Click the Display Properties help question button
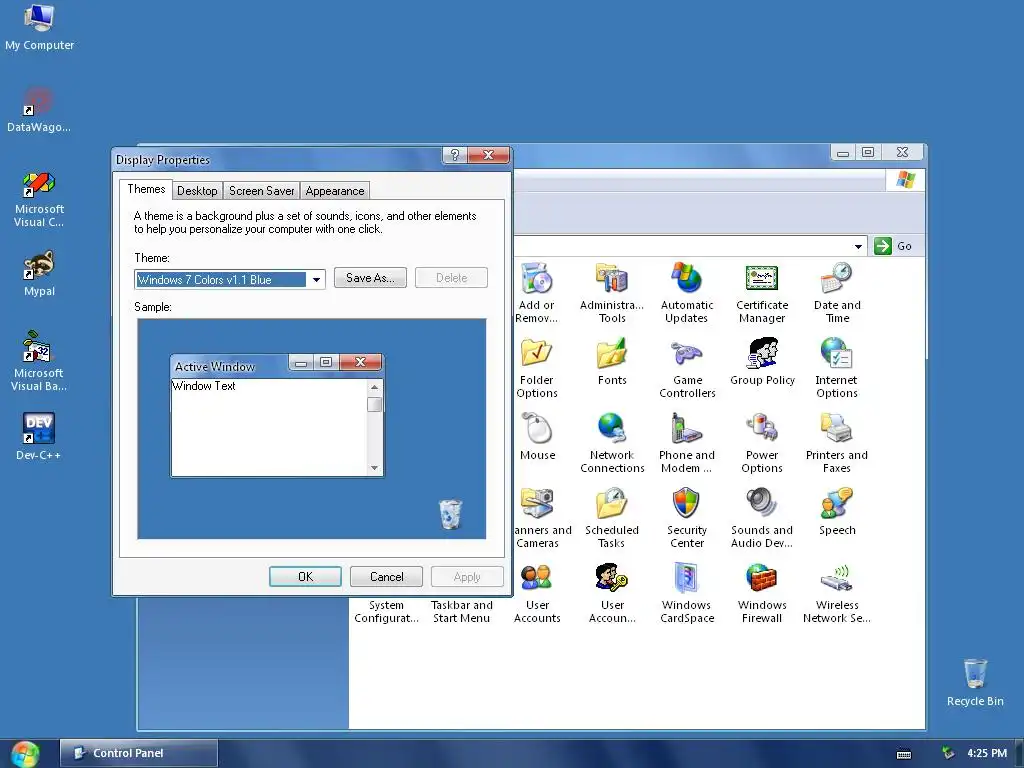This screenshot has height=768, width=1024. coord(455,154)
